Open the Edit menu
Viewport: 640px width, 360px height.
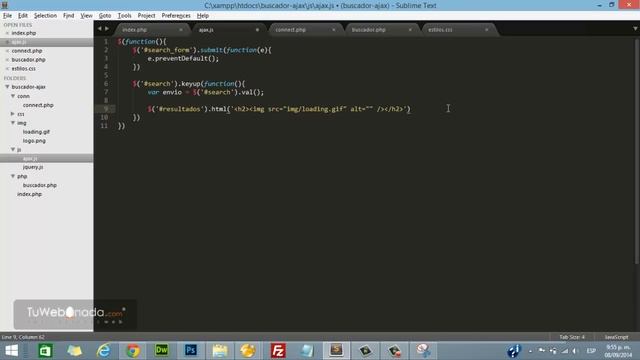[x=23, y=16]
